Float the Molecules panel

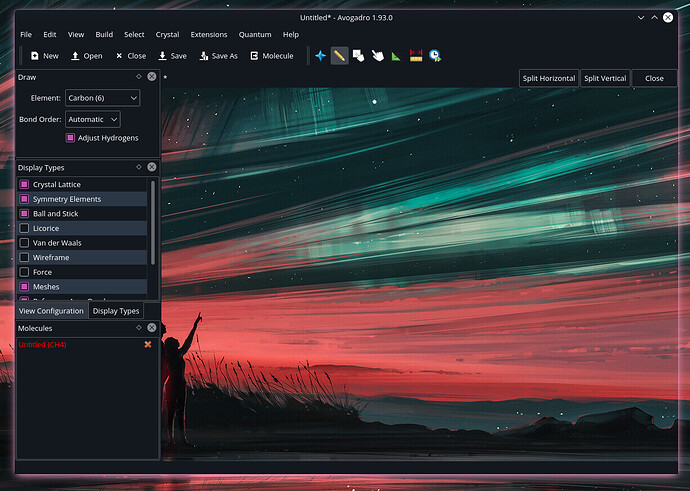(139, 327)
